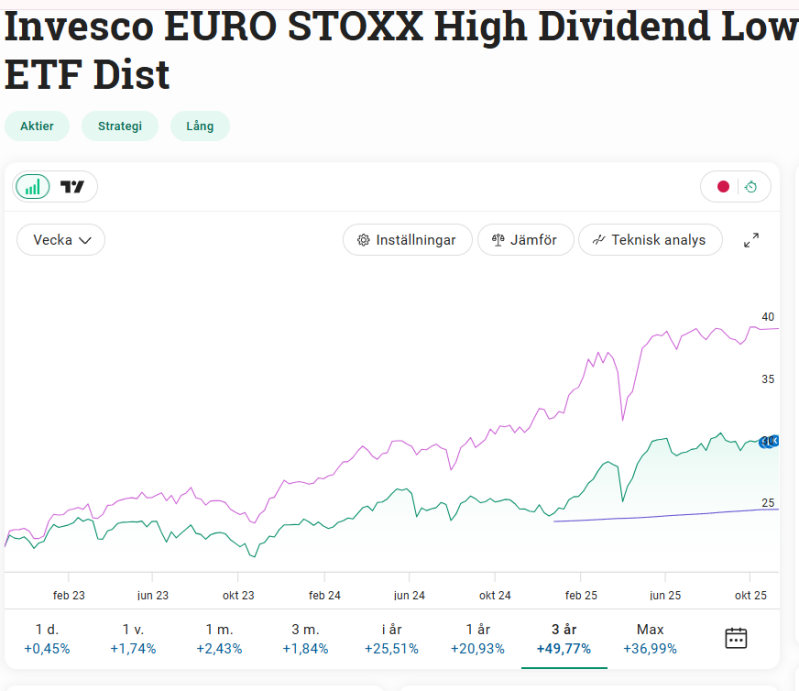The width and height of the screenshot is (799, 691).
Task: Click the Aktier tag
Action: point(37,126)
